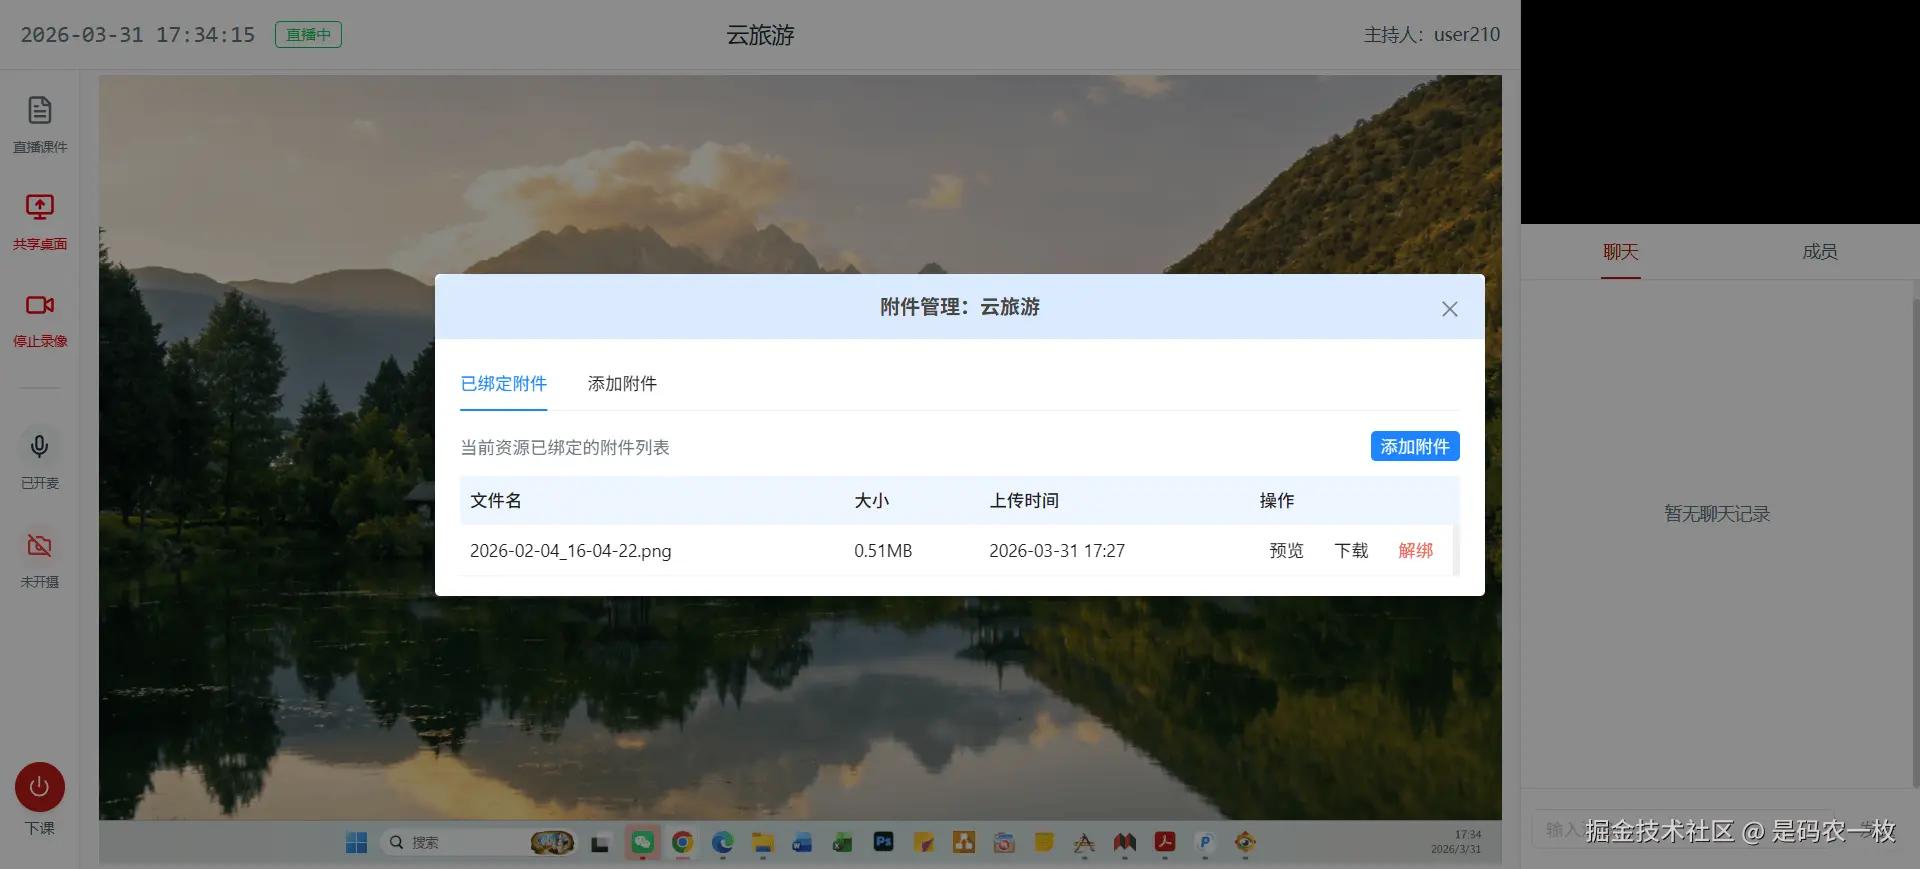Click 下载 for the png attachment
This screenshot has width=1920, height=869.
pos(1351,551)
